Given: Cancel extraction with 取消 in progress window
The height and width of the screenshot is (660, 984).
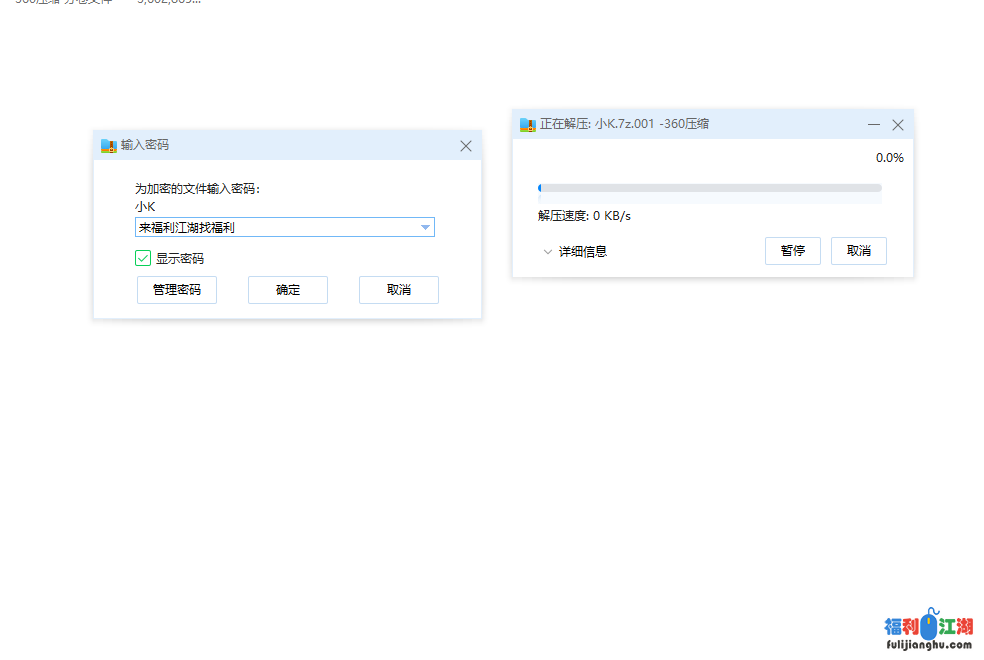Looking at the screenshot, I should coord(858,251).
